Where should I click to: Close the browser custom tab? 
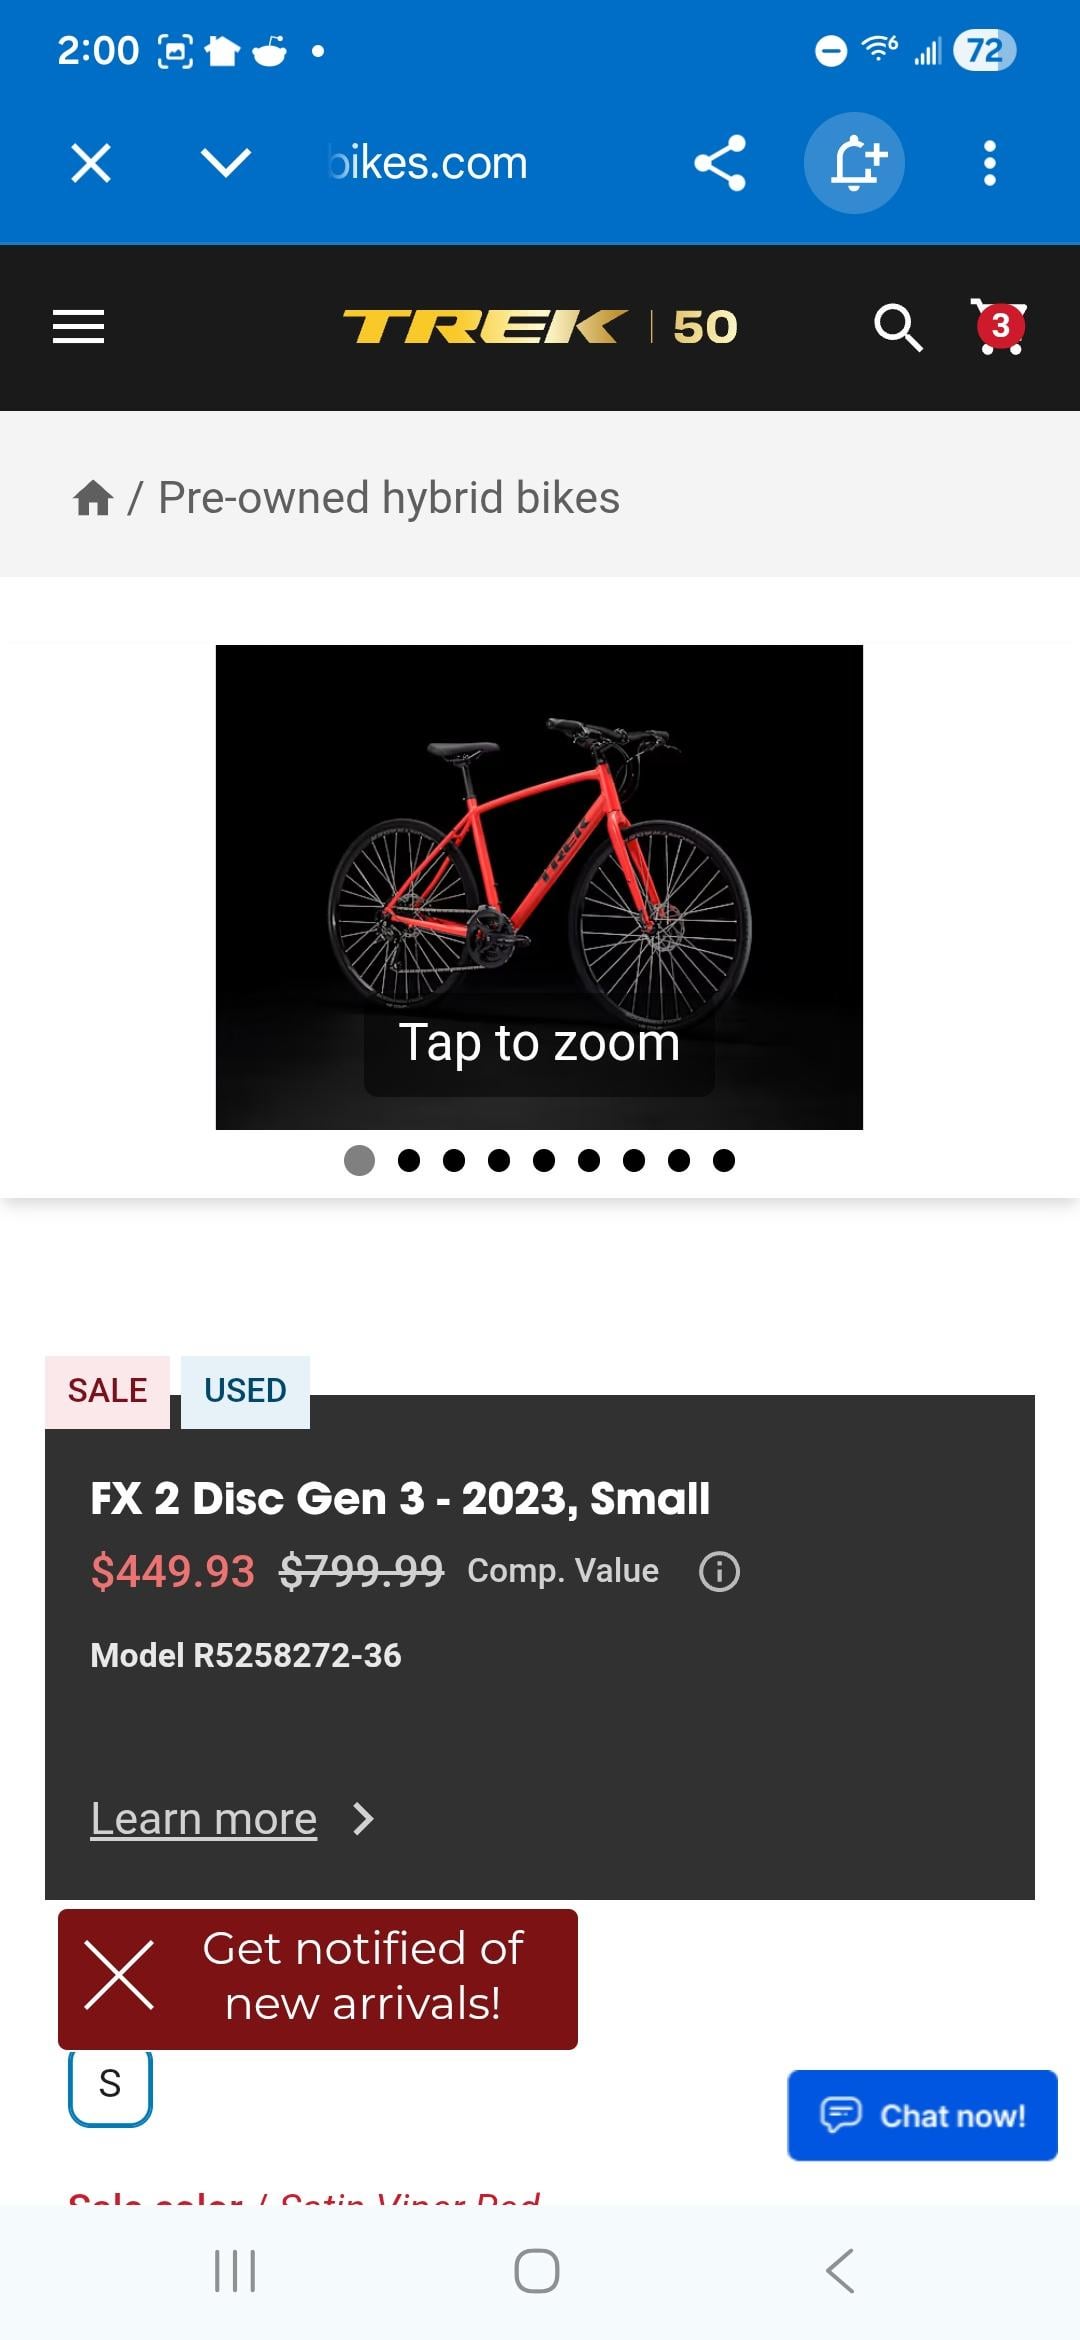click(x=91, y=163)
